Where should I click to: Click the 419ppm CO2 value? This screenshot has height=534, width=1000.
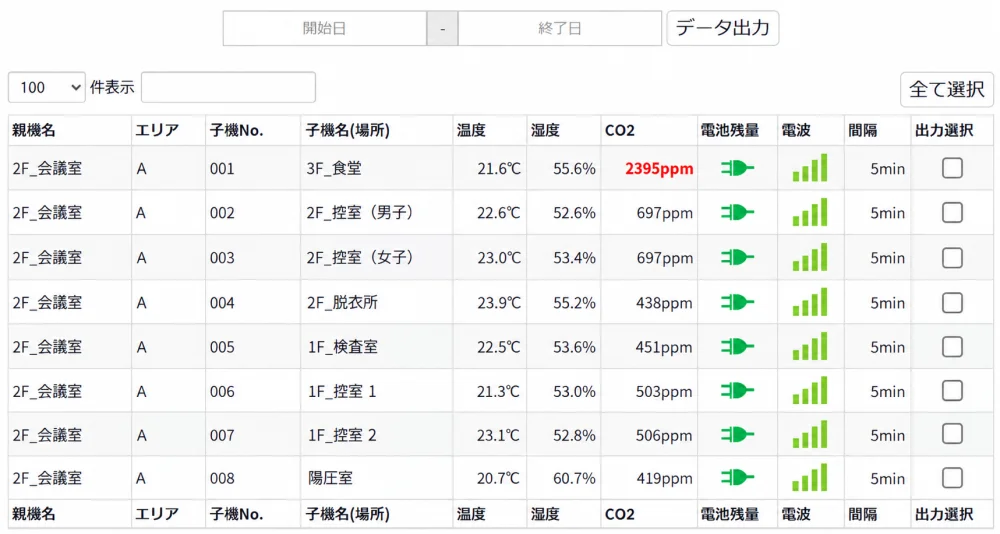(664, 478)
